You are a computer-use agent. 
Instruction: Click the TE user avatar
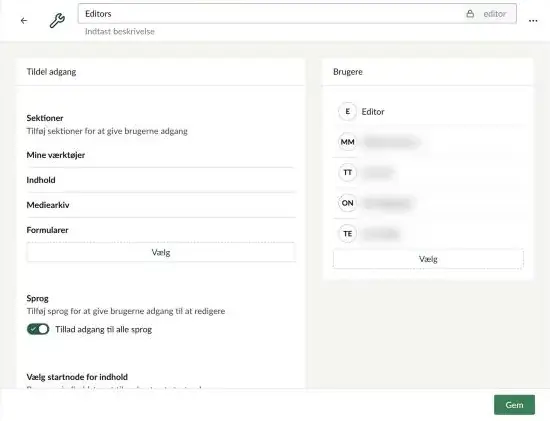pos(347,233)
